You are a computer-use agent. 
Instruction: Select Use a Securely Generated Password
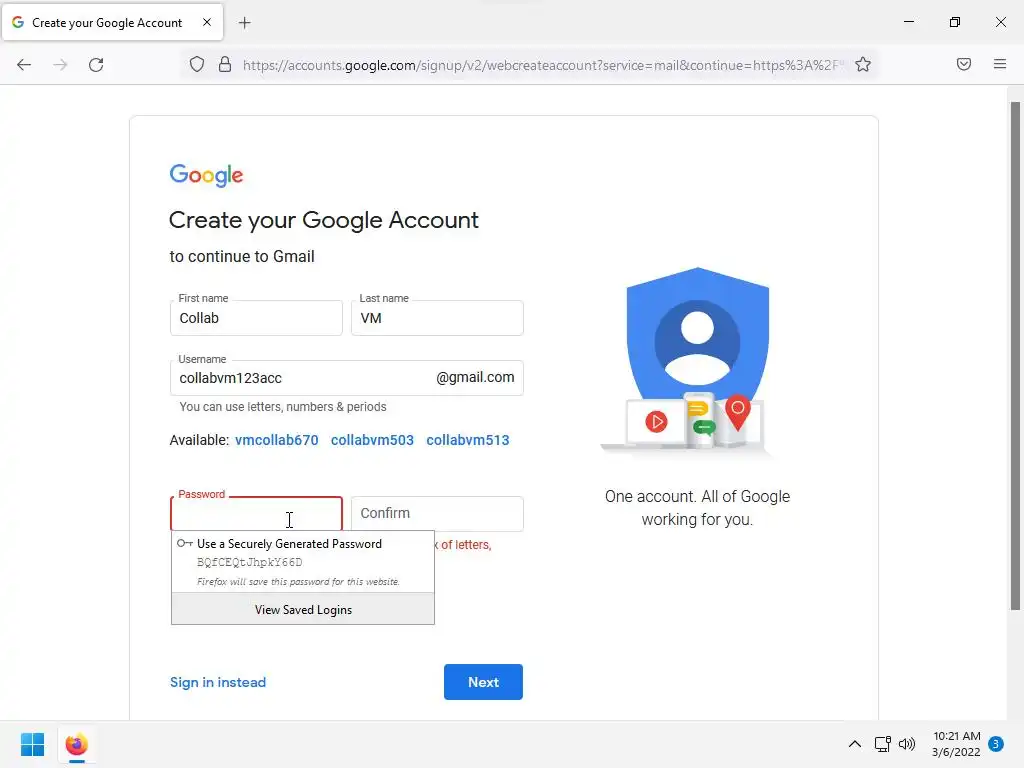click(x=303, y=562)
